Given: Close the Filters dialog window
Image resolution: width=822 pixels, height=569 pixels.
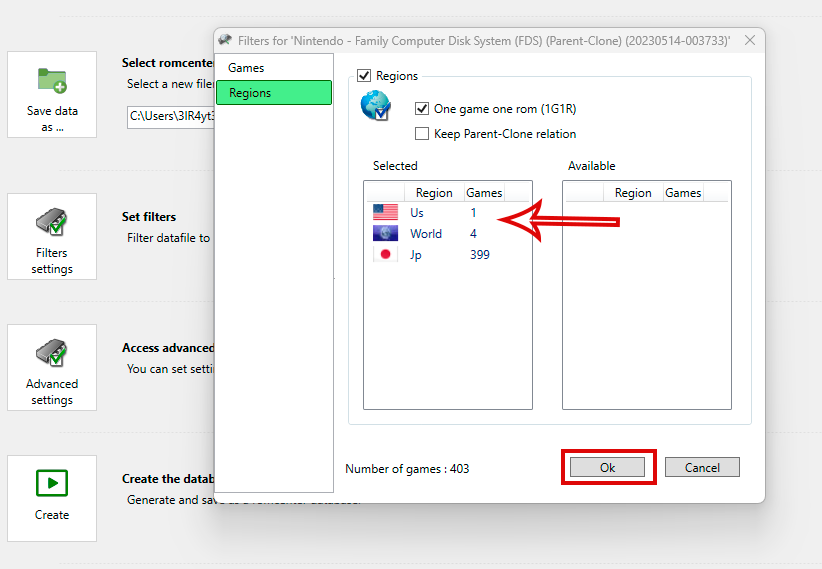Looking at the screenshot, I should pyautogui.click(x=750, y=40).
